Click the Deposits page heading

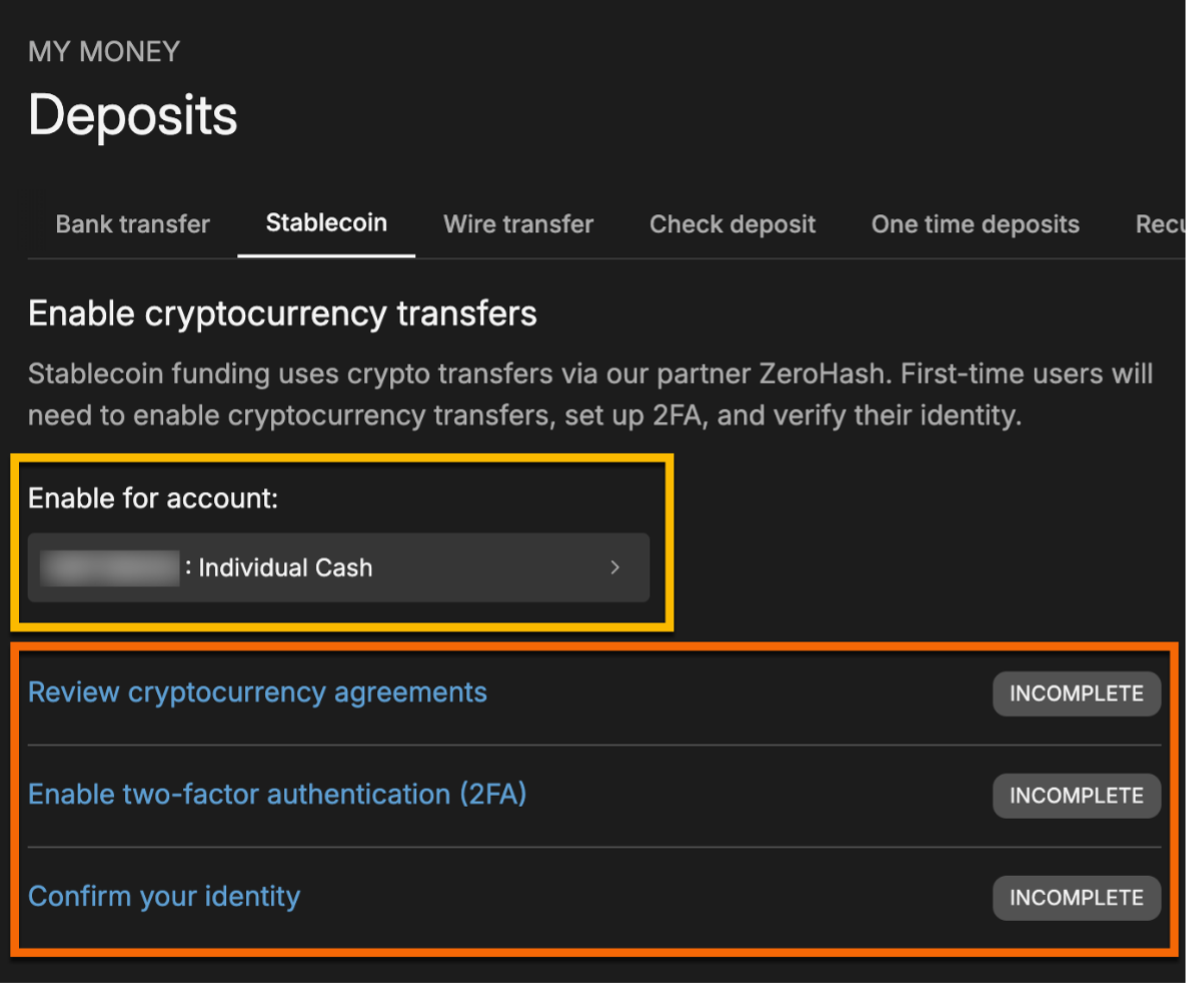(132, 115)
